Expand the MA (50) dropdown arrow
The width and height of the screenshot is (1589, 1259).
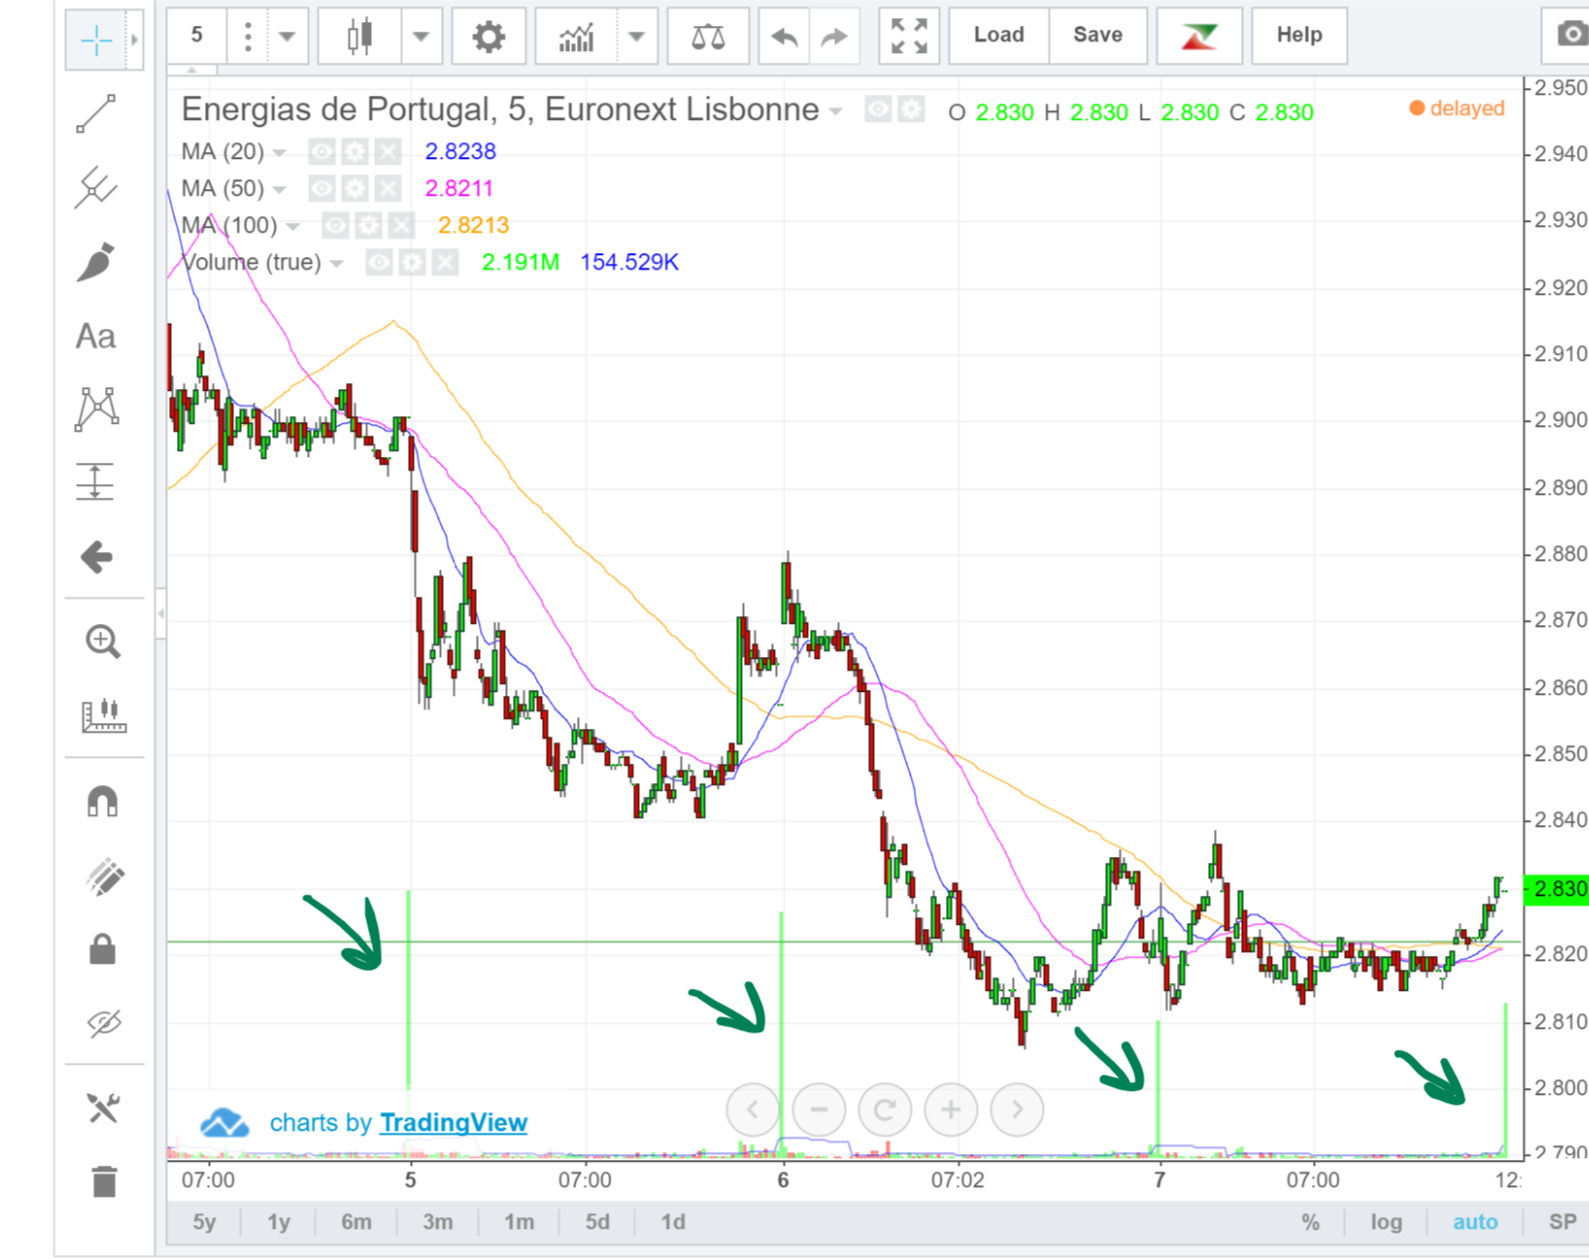pos(280,189)
